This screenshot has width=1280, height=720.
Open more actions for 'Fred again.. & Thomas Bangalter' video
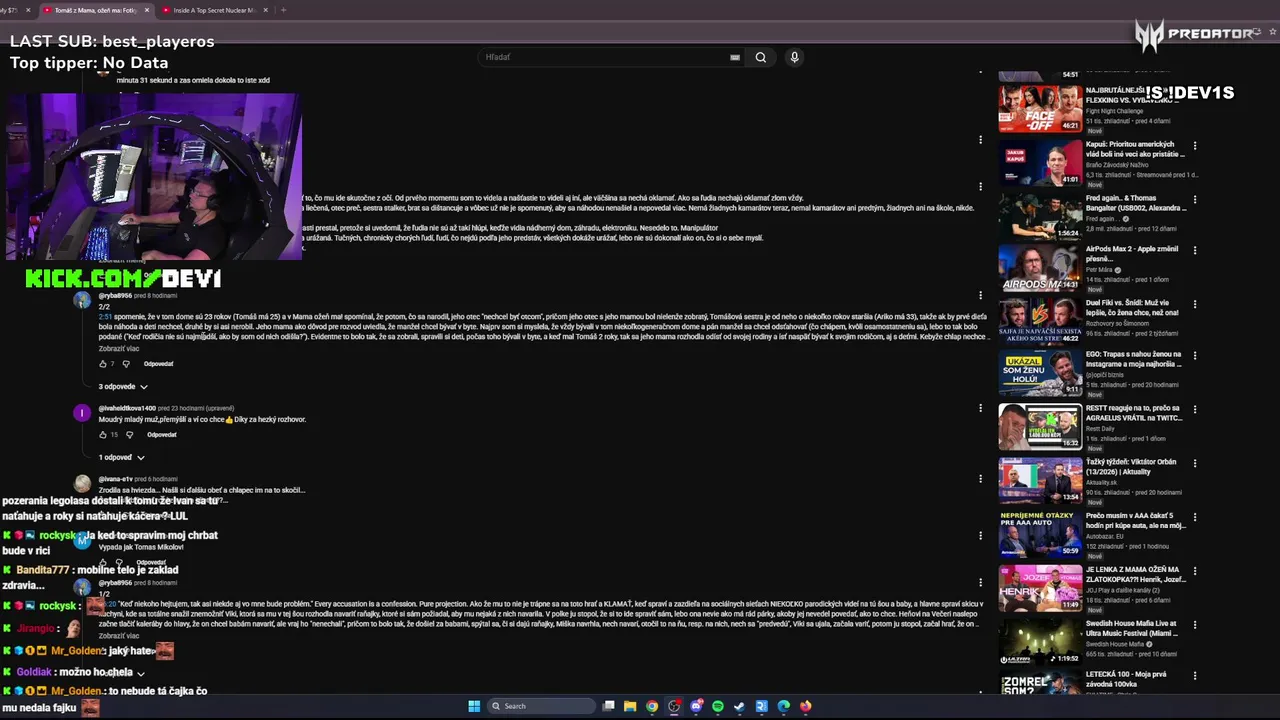[1194, 199]
